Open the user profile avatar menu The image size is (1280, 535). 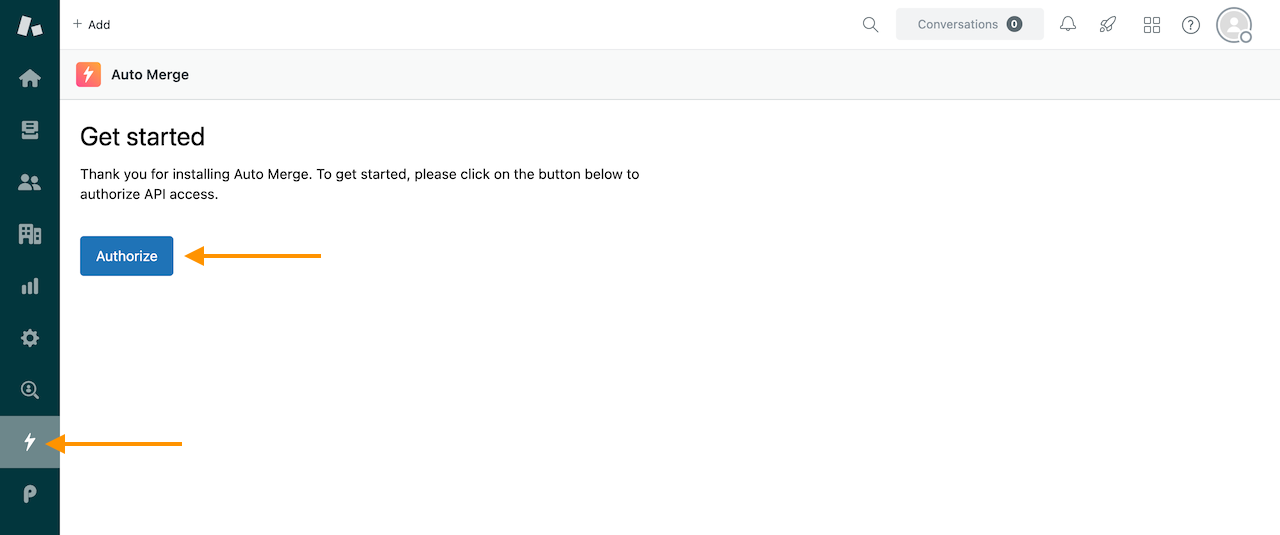point(1234,25)
